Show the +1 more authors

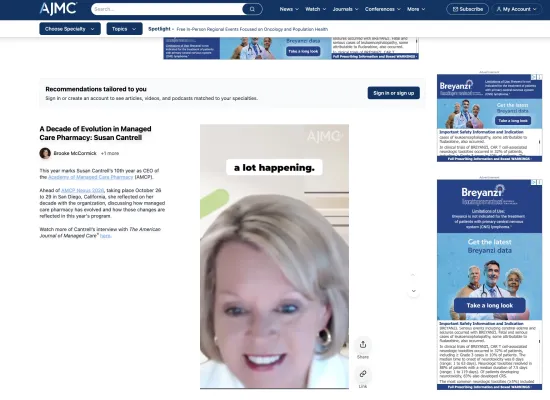pyautogui.click(x=110, y=153)
